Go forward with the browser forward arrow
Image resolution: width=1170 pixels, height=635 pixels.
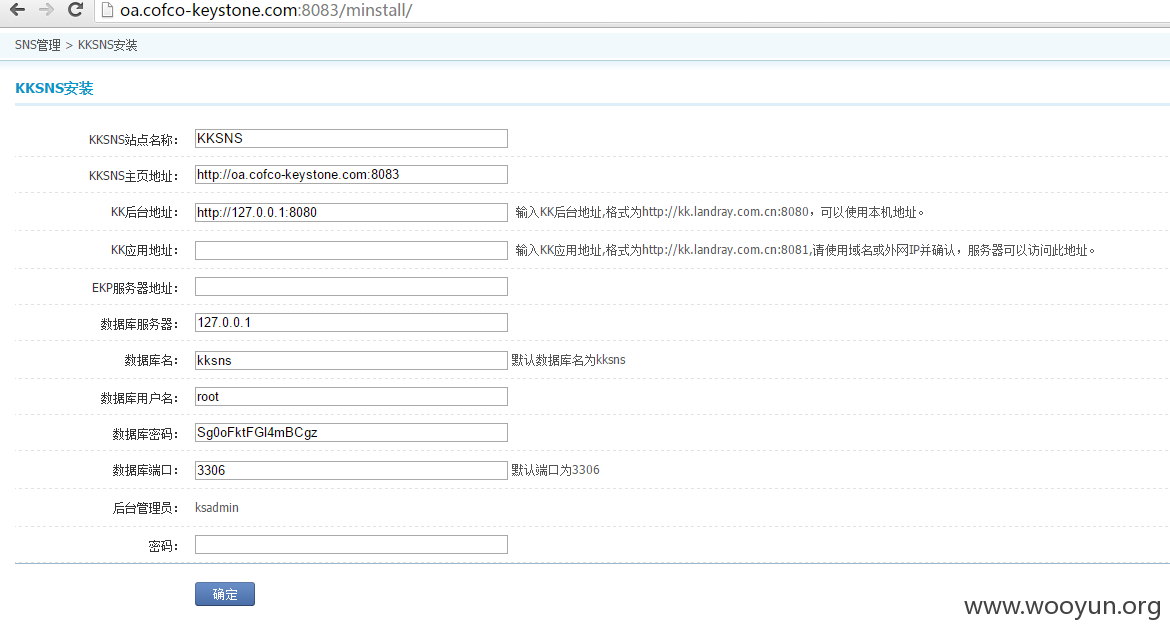46,10
